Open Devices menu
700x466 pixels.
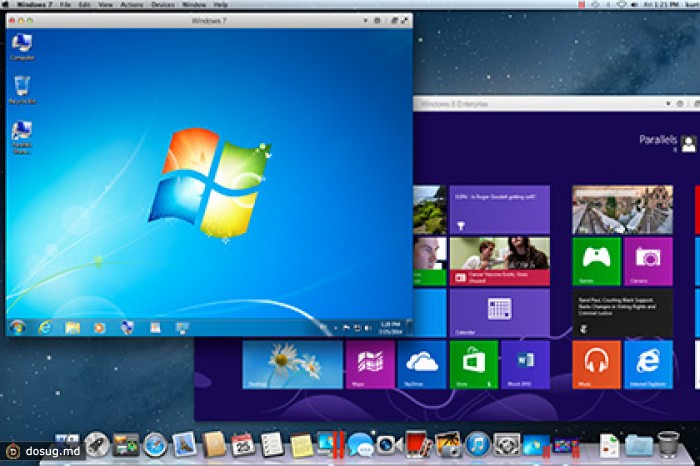[163, 4]
